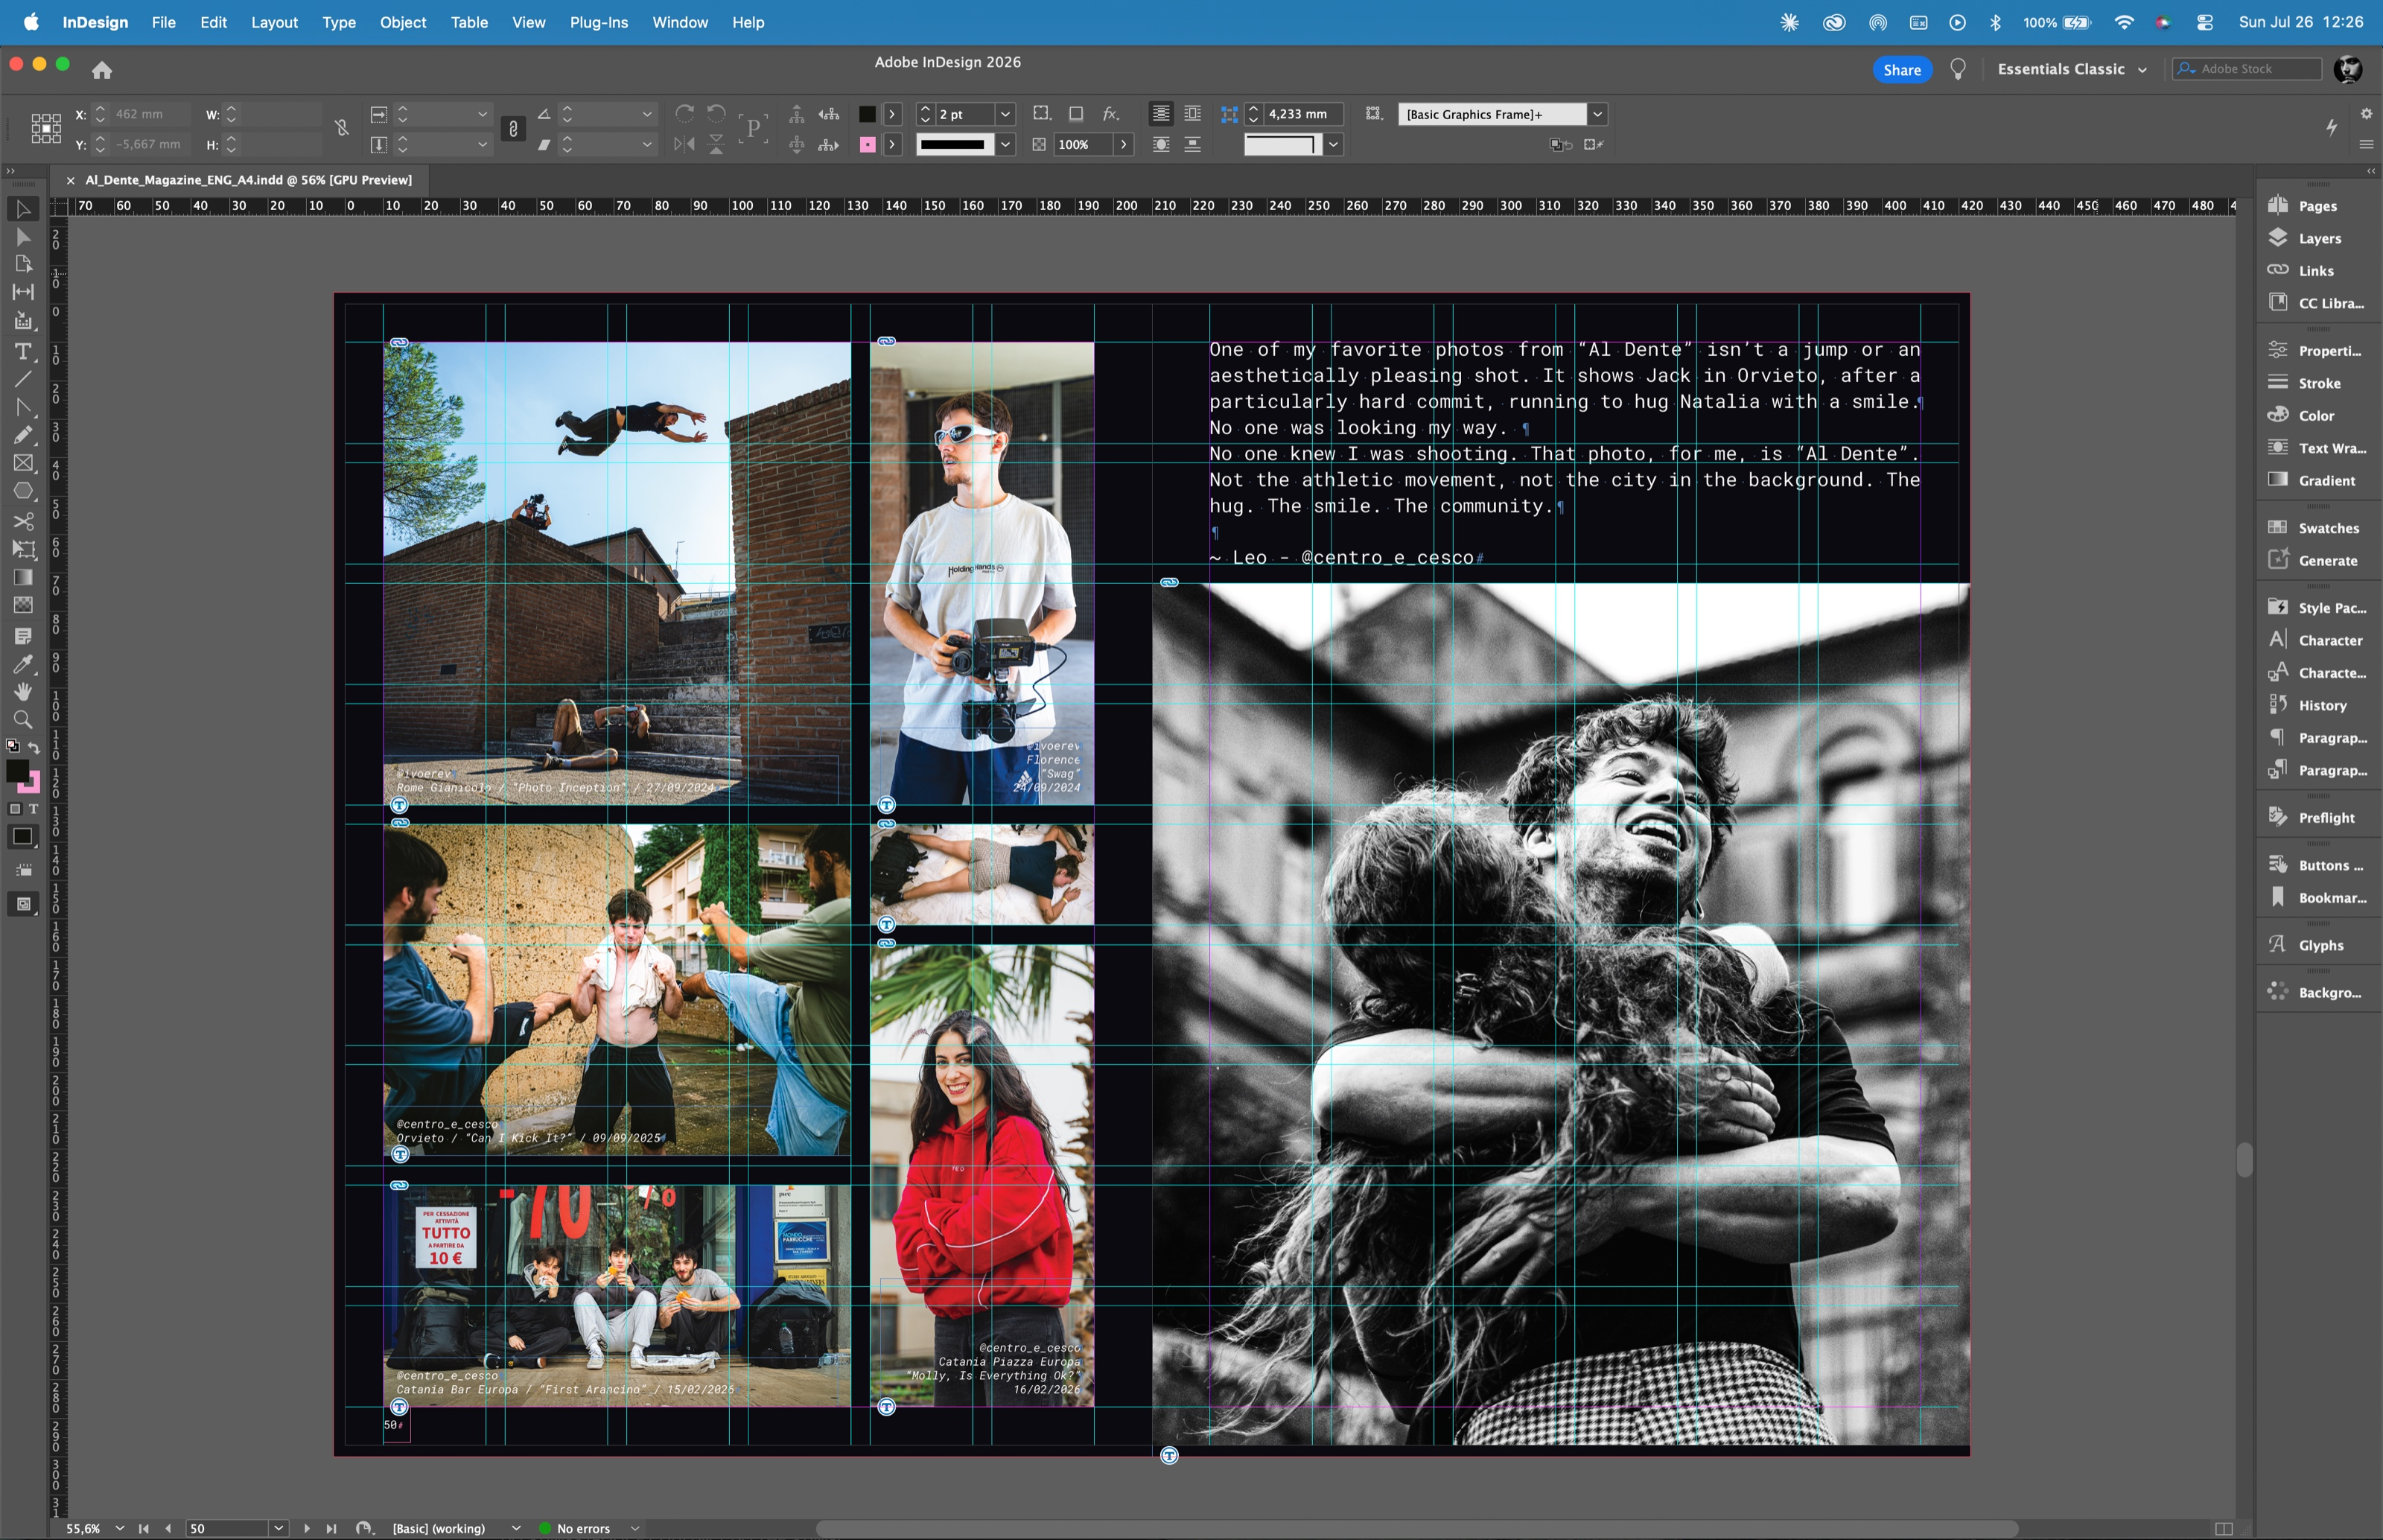The width and height of the screenshot is (2383, 1540).
Task: Expand the corner options shape dropdown
Action: click(1334, 145)
